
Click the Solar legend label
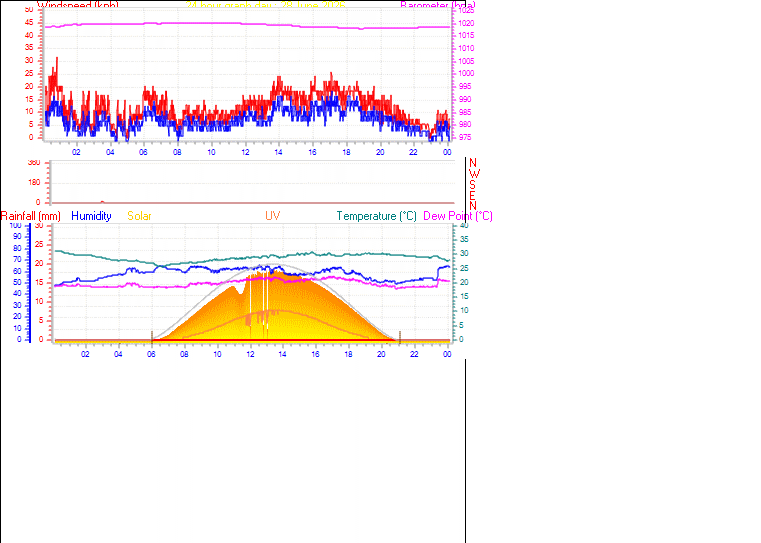139,216
